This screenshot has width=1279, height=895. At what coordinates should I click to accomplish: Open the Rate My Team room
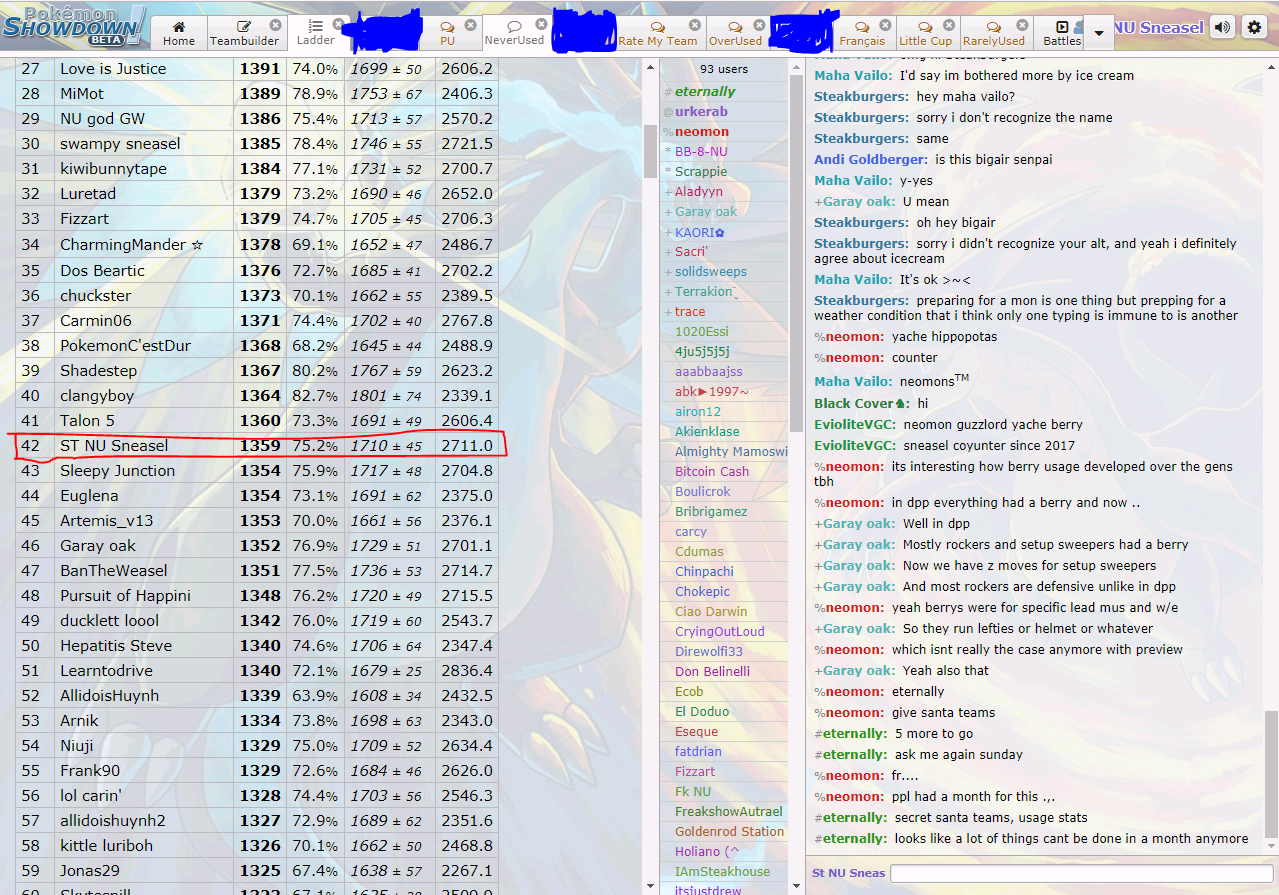pyautogui.click(x=657, y=33)
